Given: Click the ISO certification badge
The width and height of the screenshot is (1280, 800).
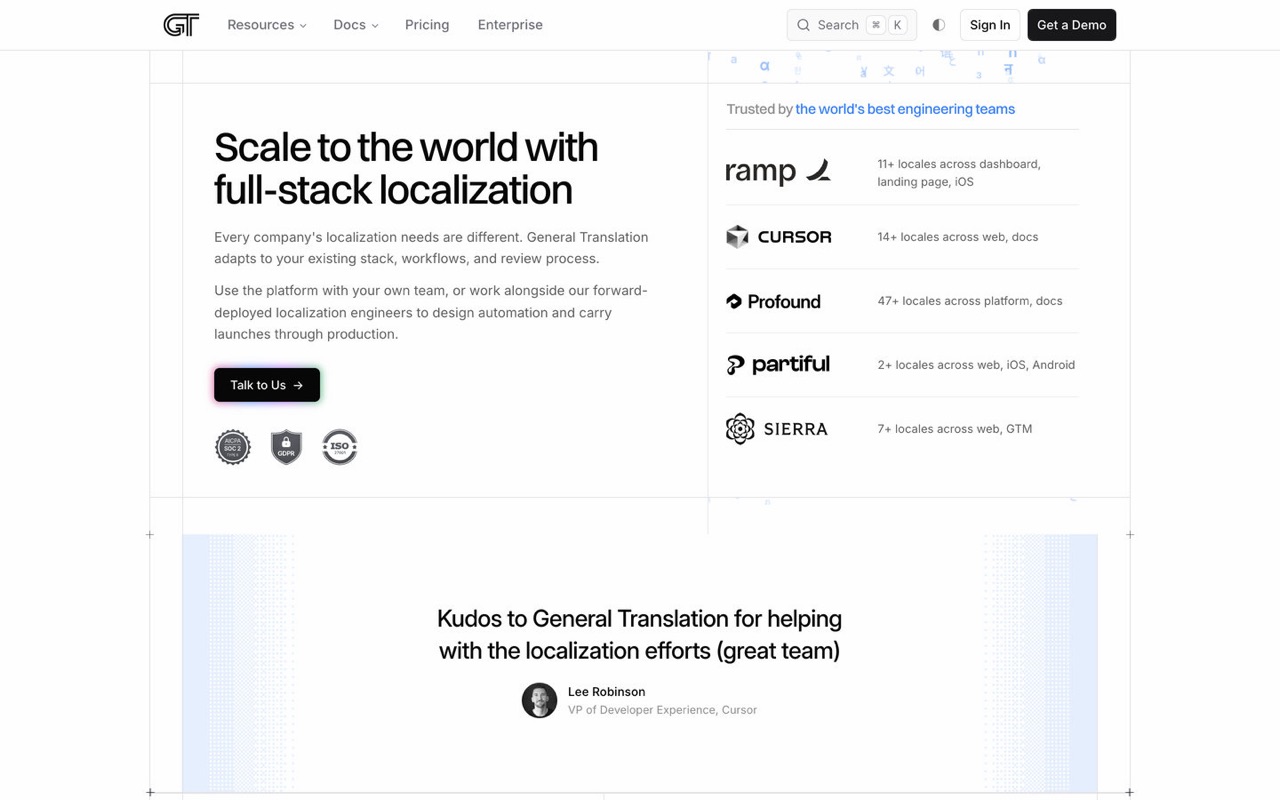Looking at the screenshot, I should 340,447.
